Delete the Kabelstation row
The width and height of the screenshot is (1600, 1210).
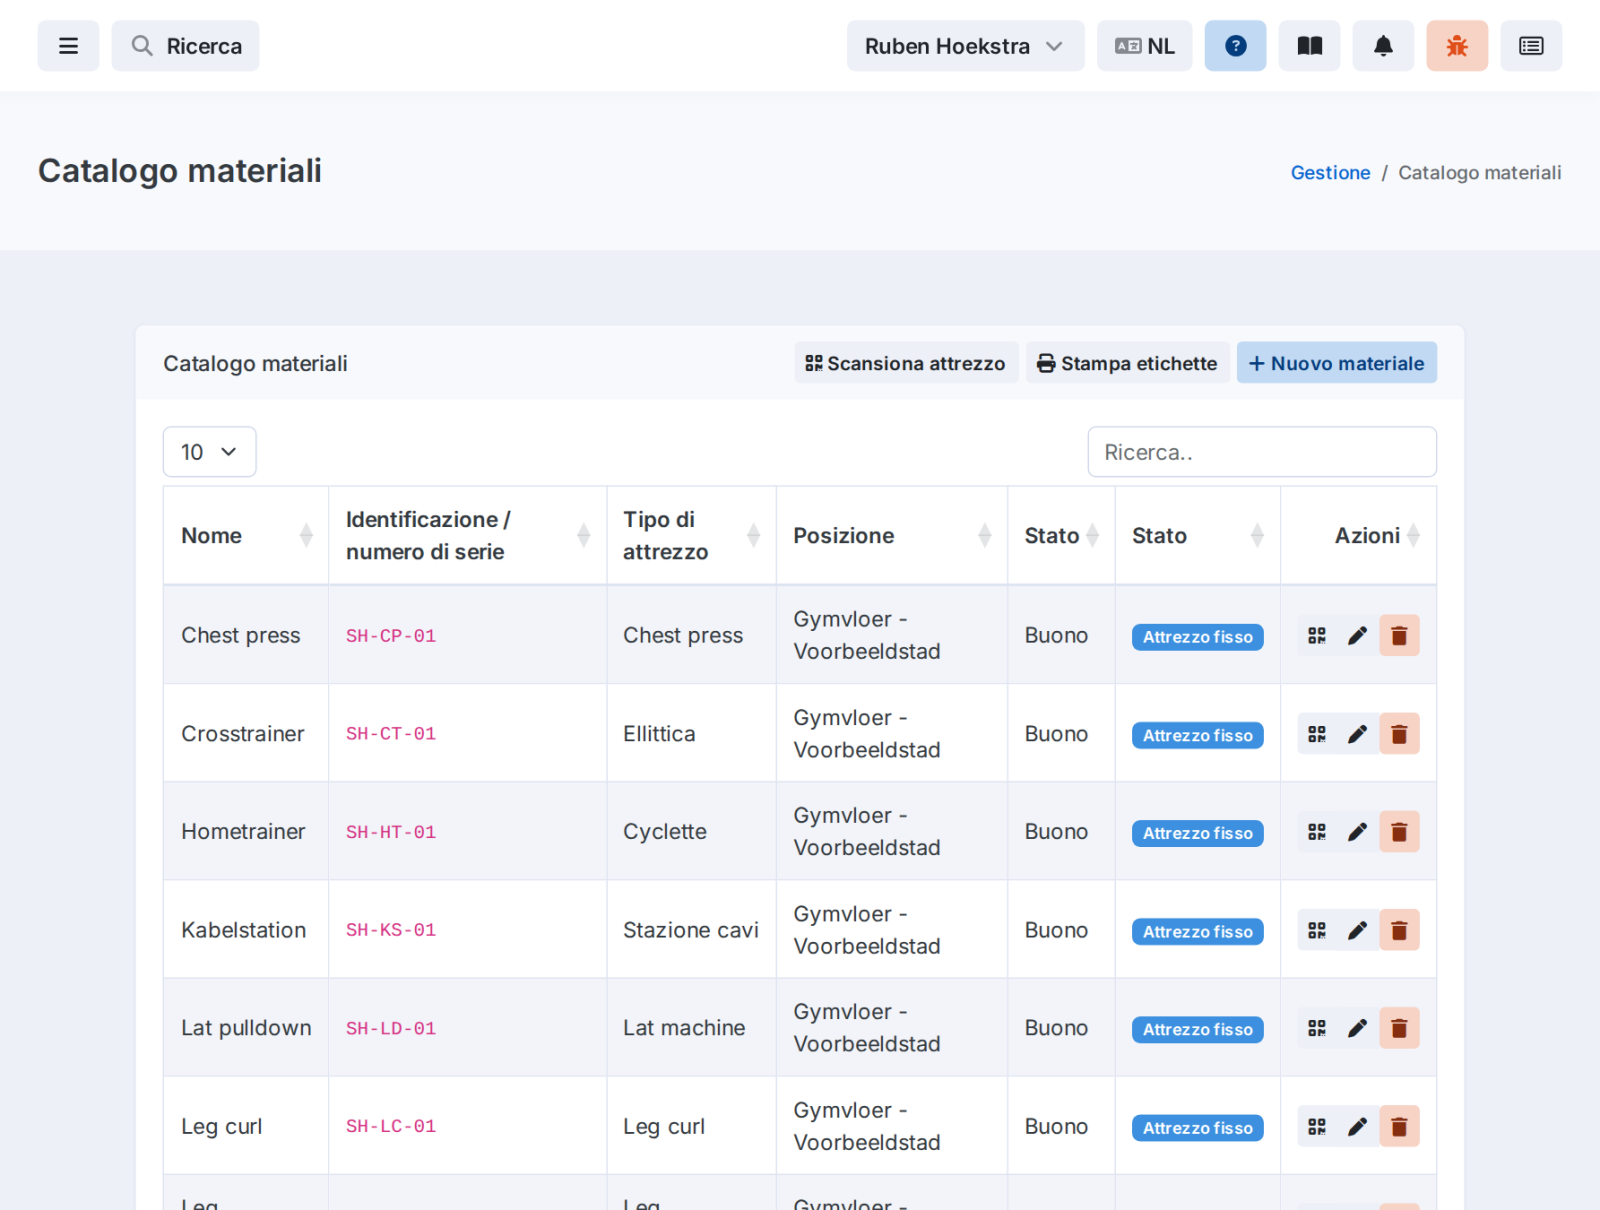[x=1399, y=930]
